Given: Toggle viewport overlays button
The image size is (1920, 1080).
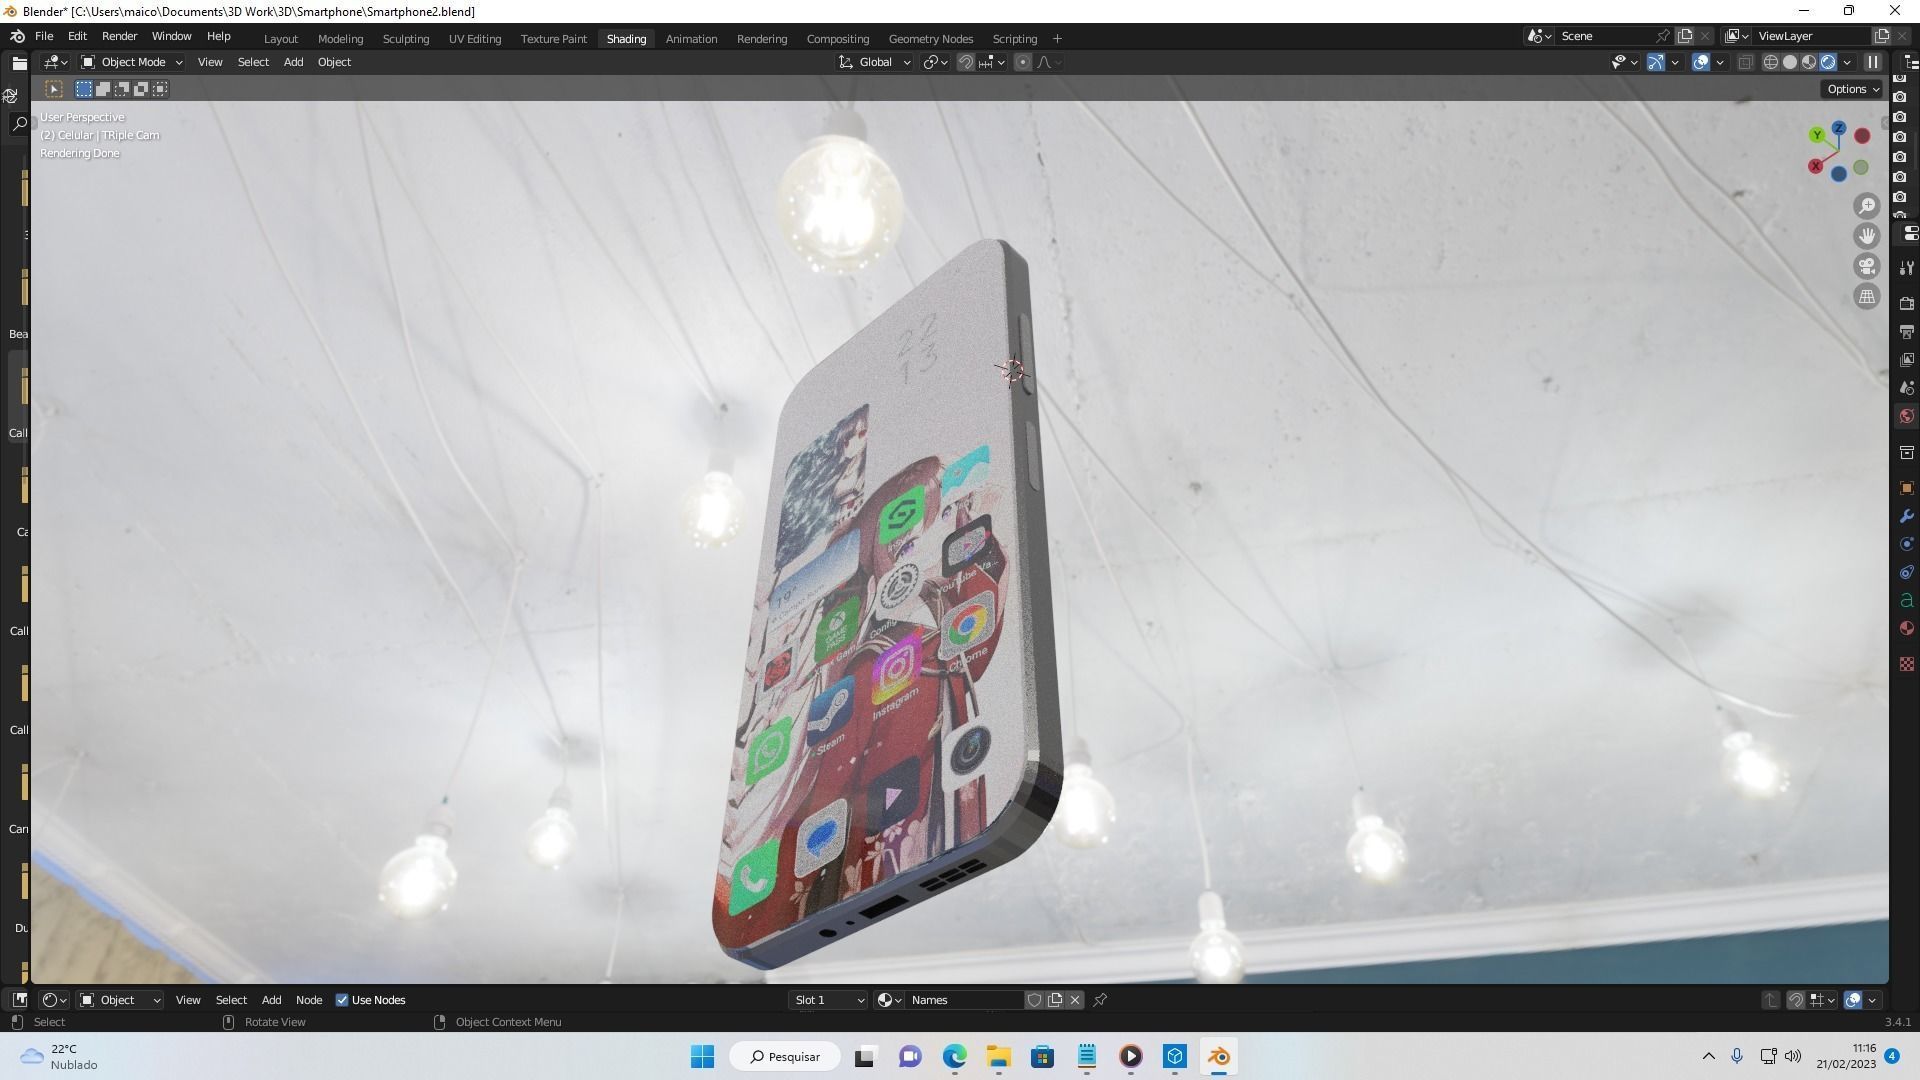Looking at the screenshot, I should (1700, 62).
